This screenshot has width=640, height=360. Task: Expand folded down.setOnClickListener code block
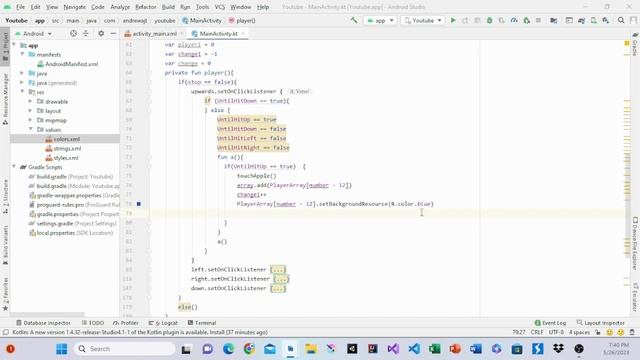coord(278,288)
